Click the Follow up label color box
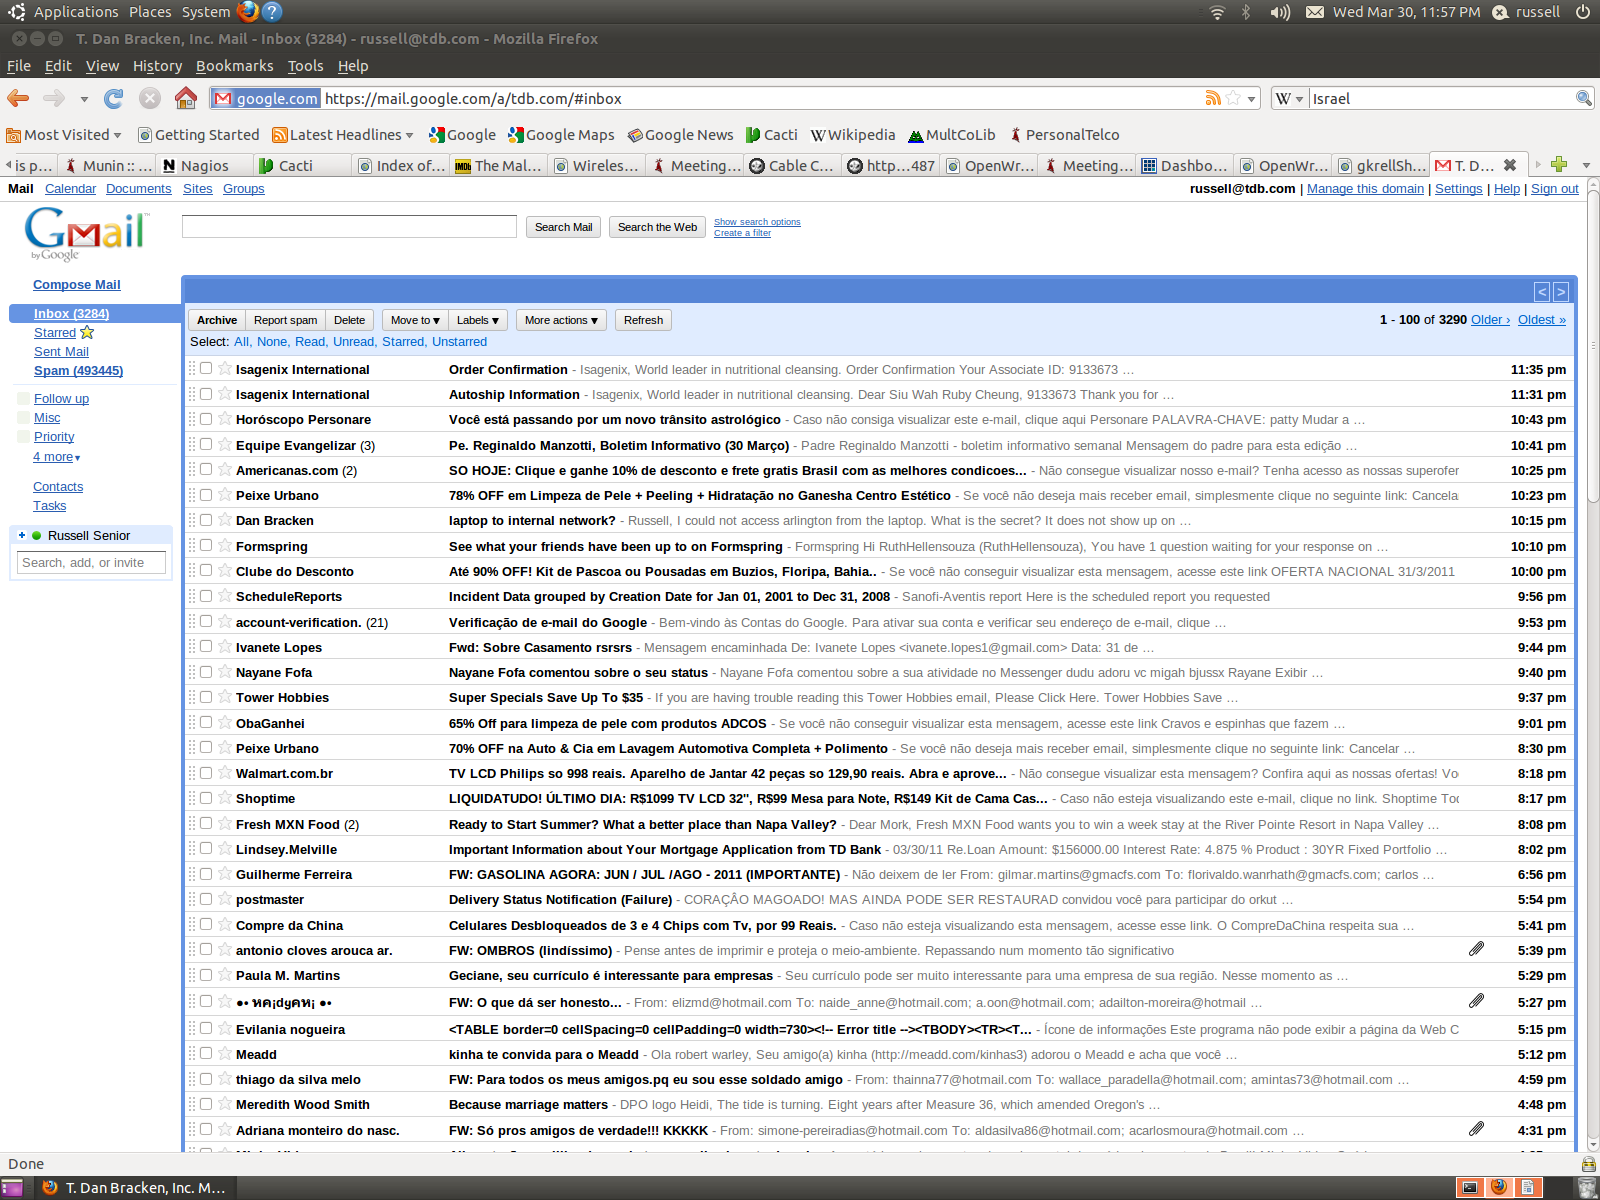The height and width of the screenshot is (1200, 1600). pos(24,398)
